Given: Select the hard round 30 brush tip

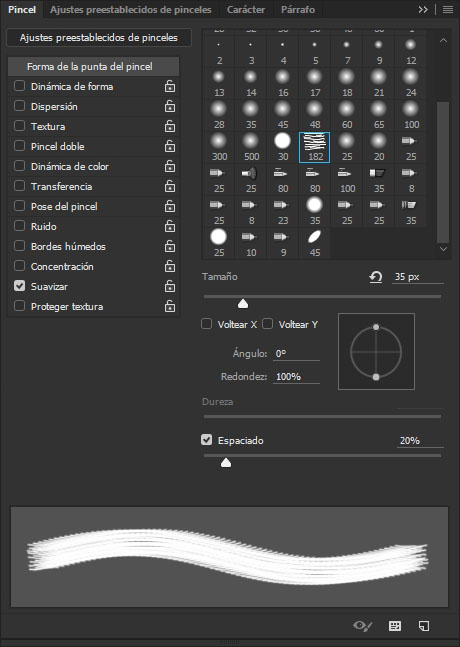Looking at the screenshot, I should 283,147.
